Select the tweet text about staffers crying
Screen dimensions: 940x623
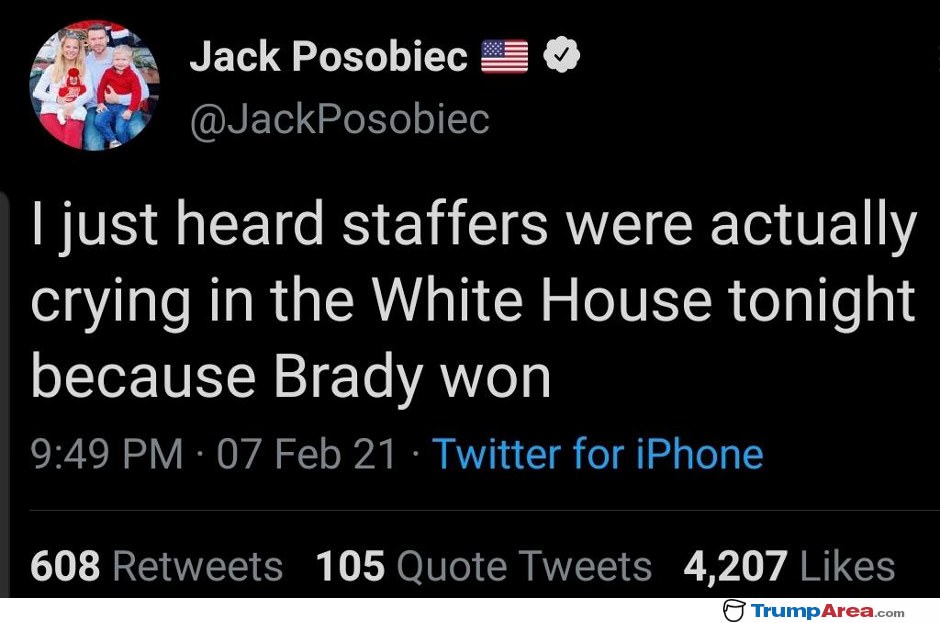tap(474, 302)
